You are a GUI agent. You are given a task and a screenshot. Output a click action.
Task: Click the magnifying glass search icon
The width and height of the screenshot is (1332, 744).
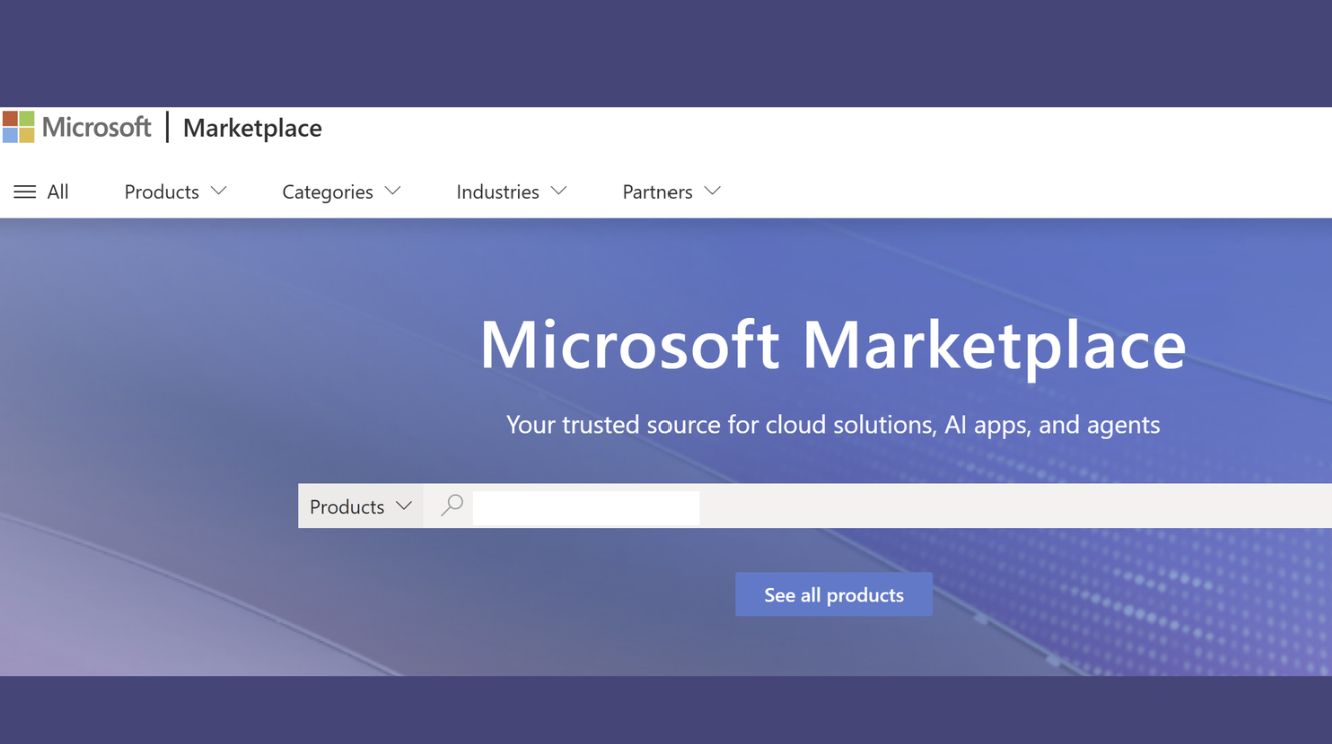pos(452,505)
